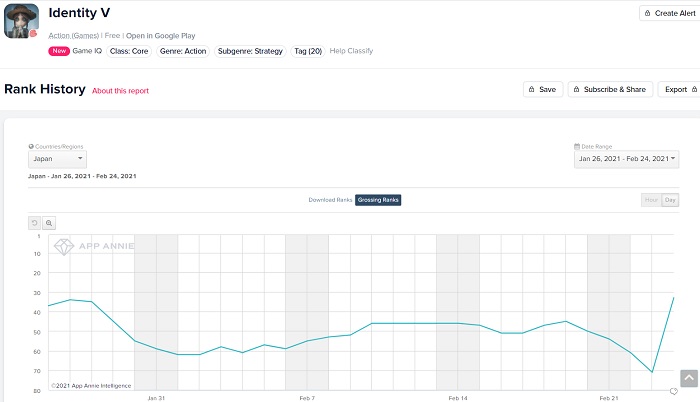Click the New Game IQ badge
The image size is (700, 402).
pyautogui.click(x=59, y=51)
